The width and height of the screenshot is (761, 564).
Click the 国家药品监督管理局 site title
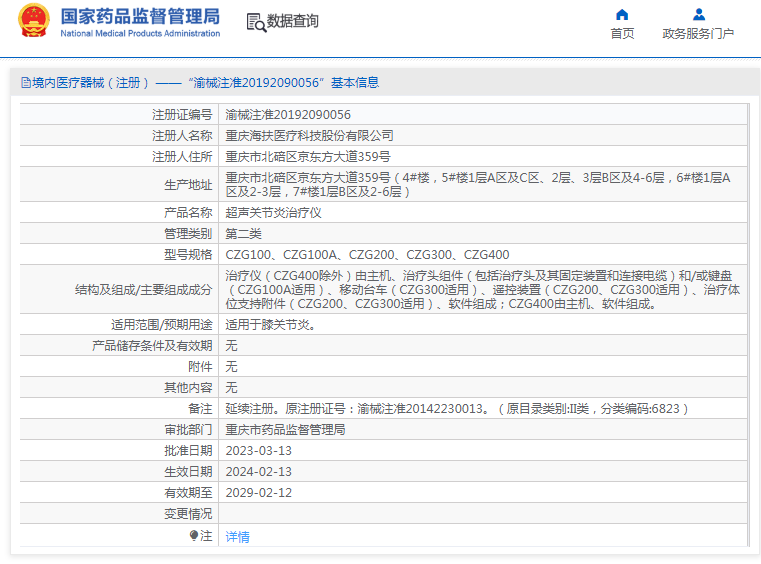tap(140, 16)
